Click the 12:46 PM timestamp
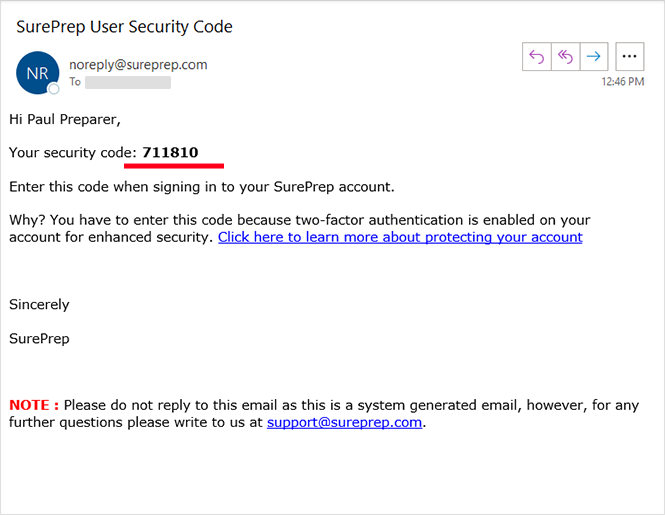 tap(622, 82)
